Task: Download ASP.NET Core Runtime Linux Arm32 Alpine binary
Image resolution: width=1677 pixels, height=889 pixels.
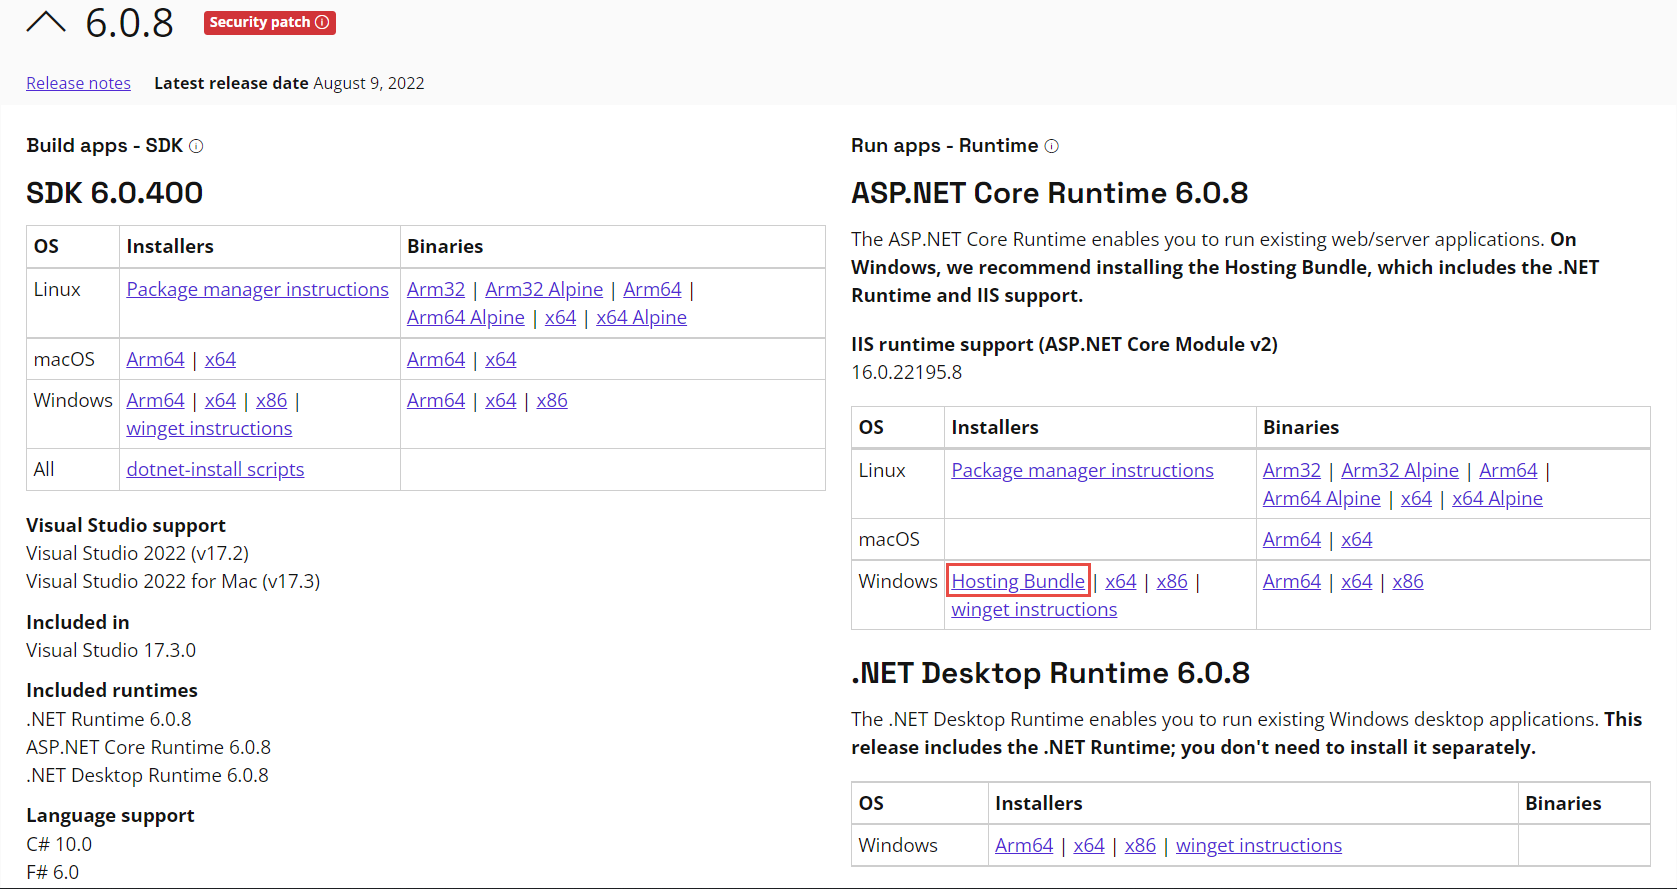Action: pyautogui.click(x=1400, y=470)
